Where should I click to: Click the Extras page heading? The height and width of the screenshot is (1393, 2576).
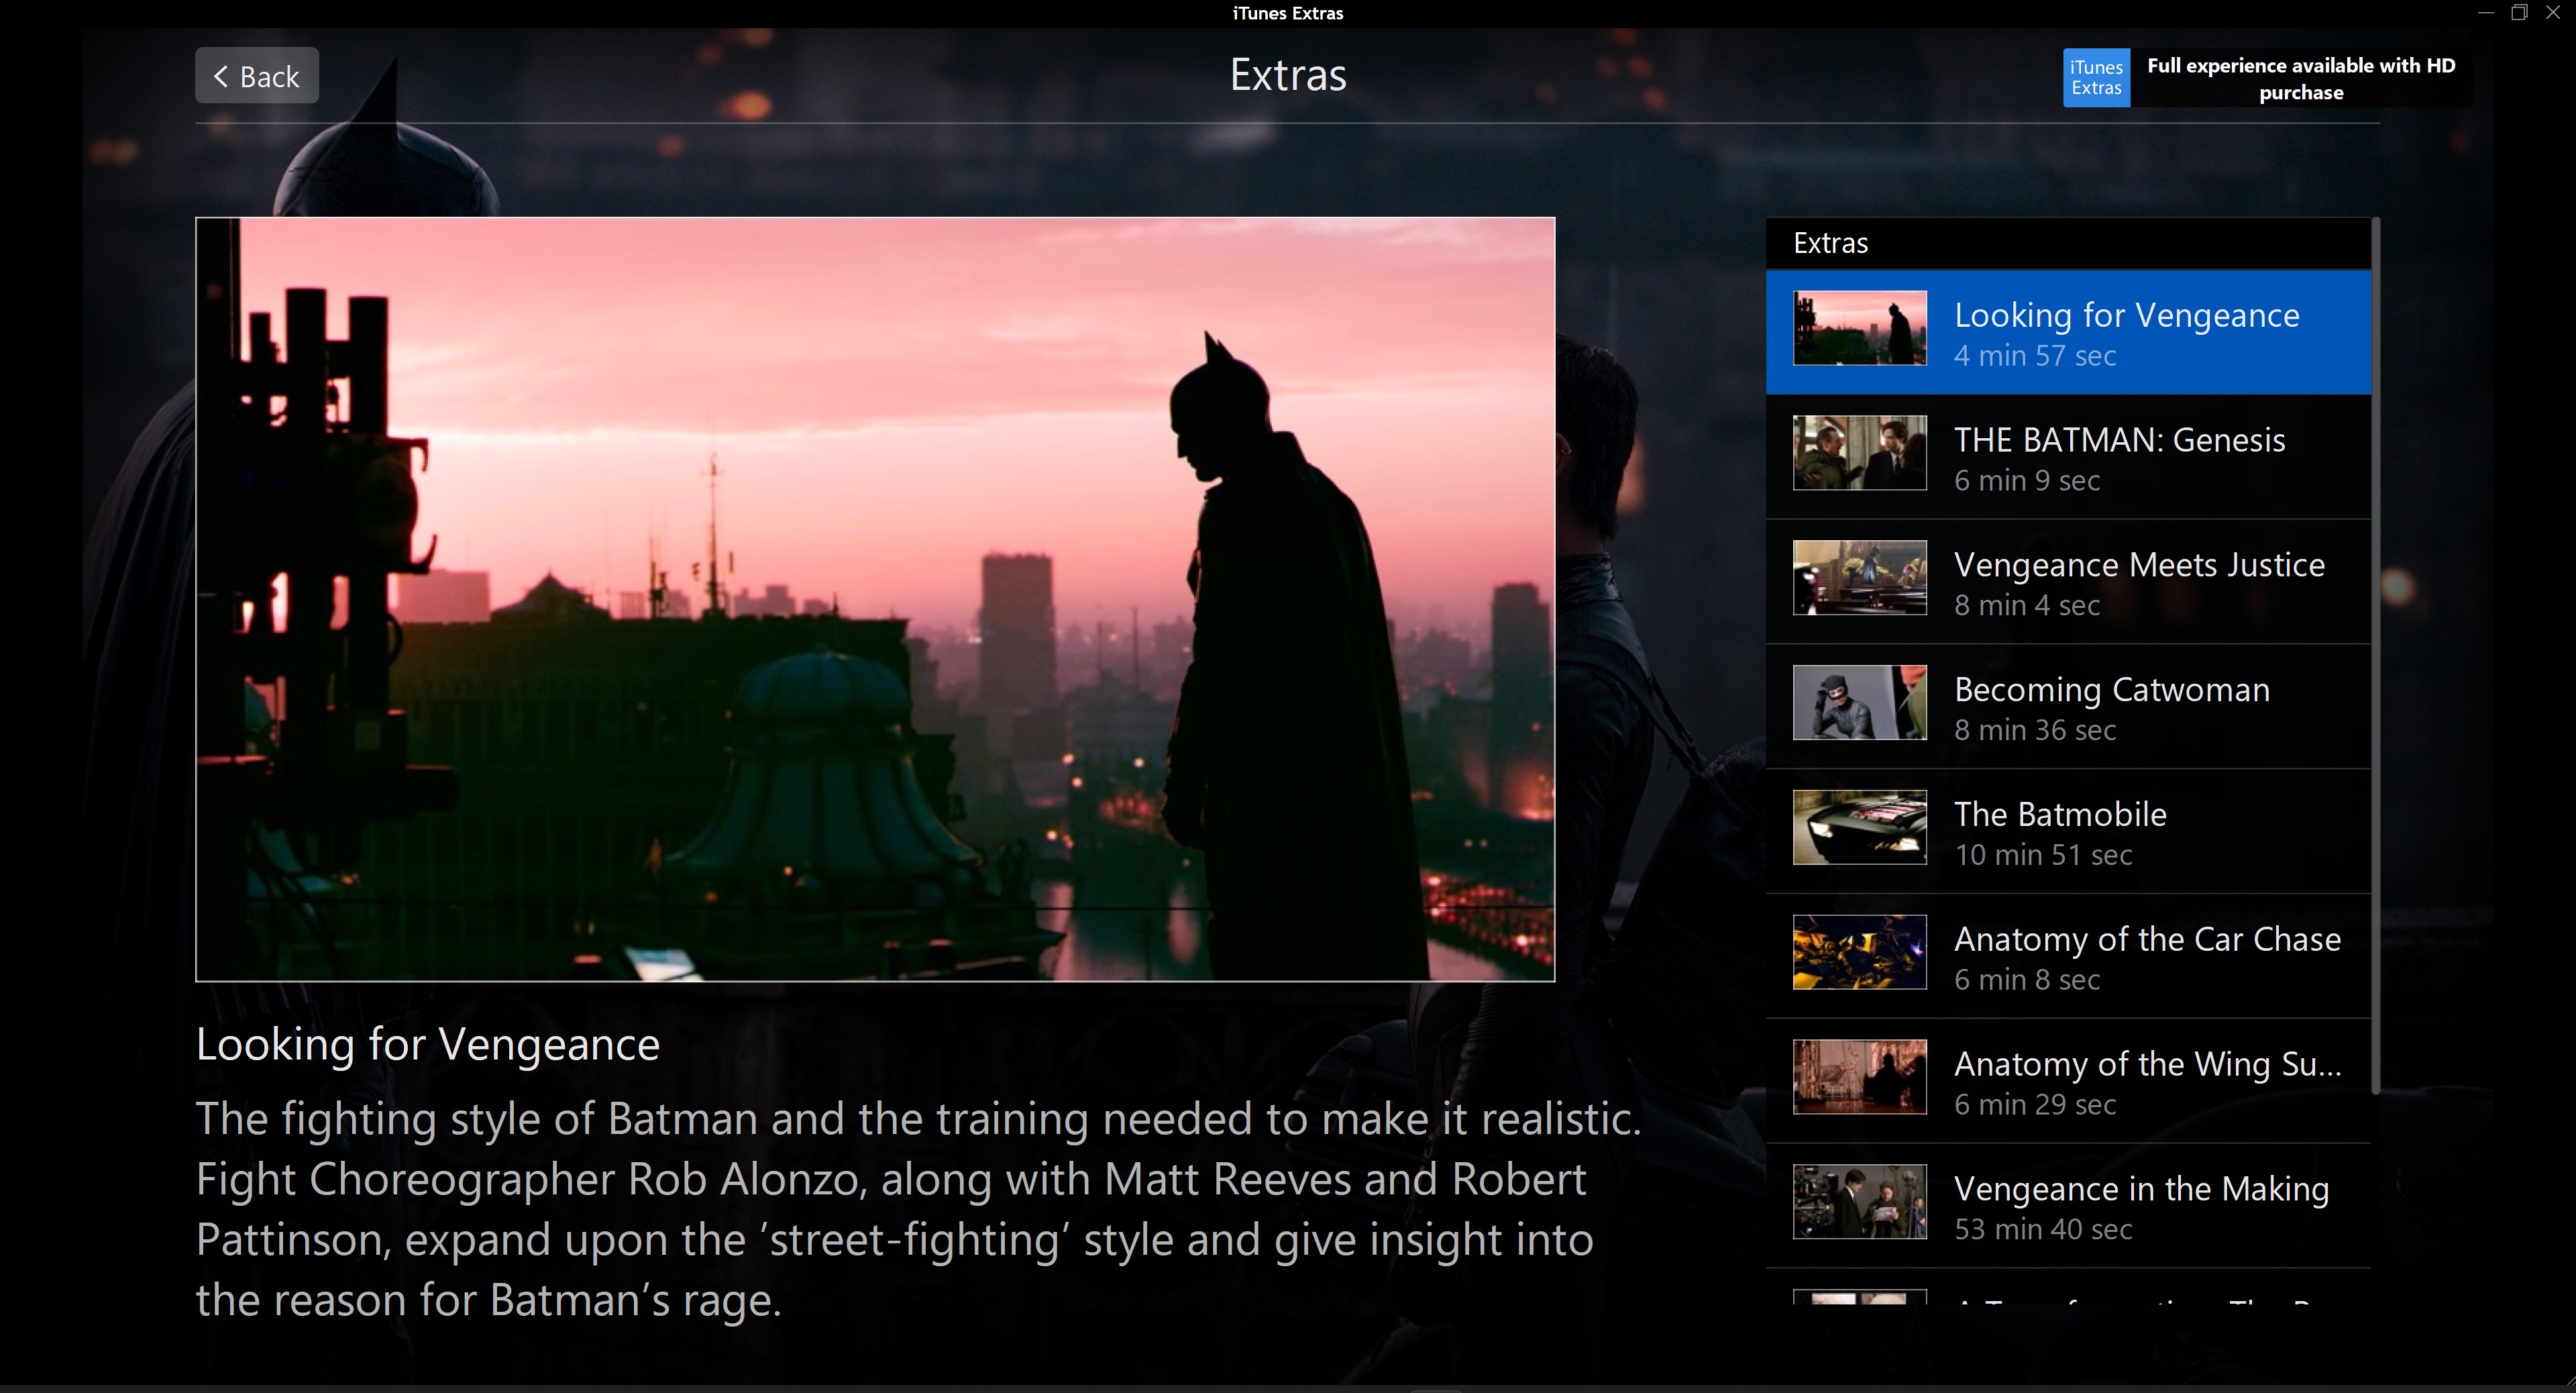1288,75
